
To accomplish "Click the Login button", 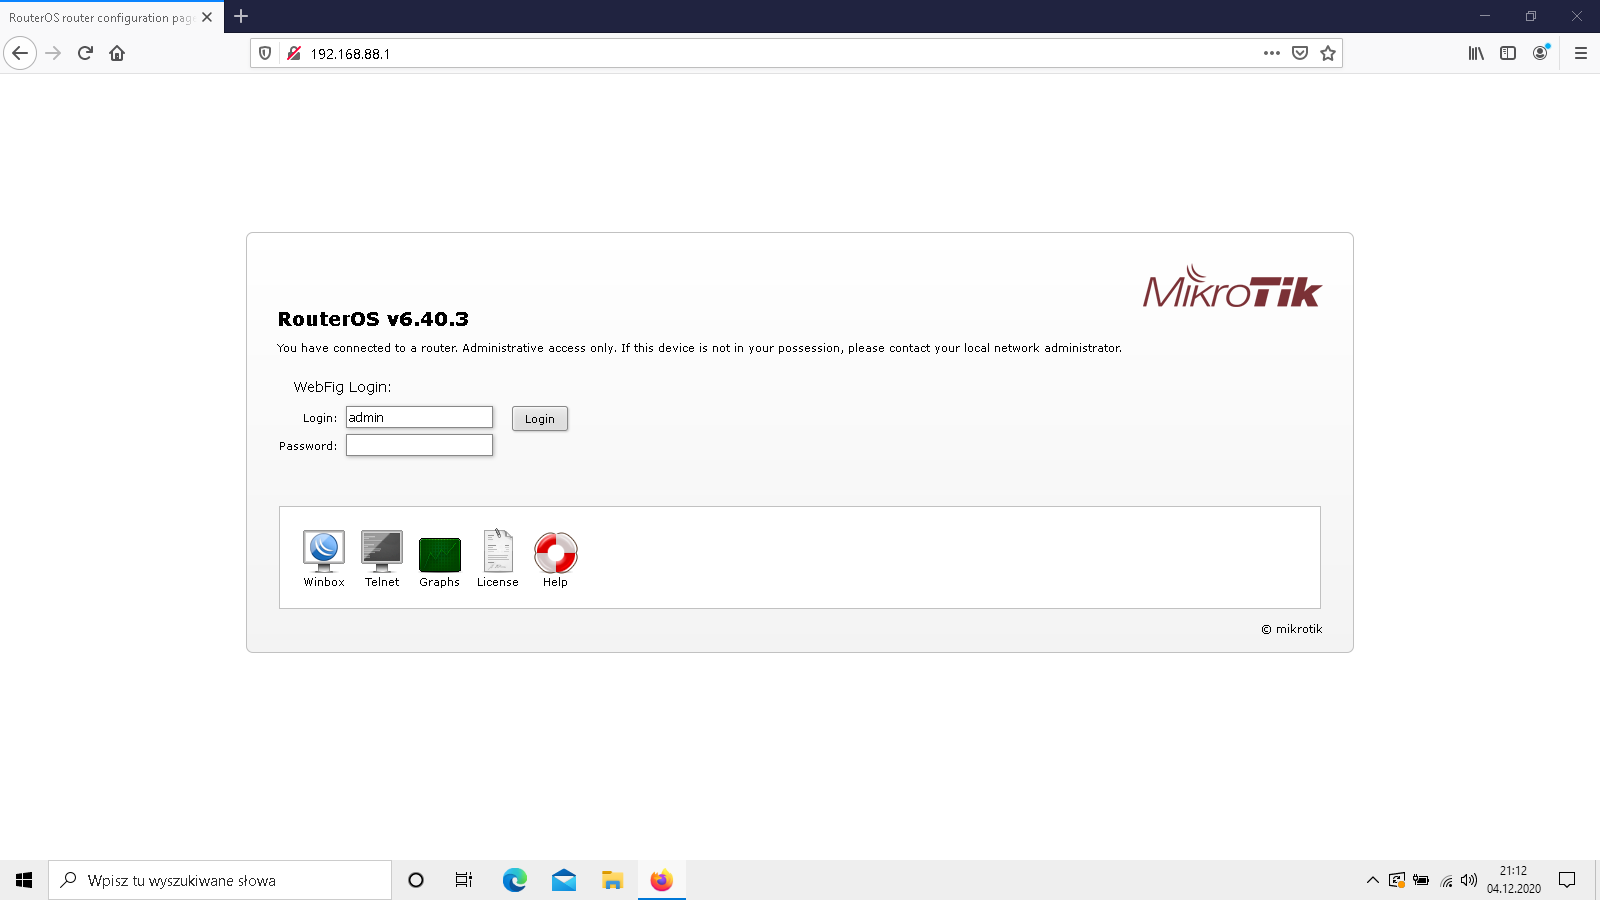I will click(540, 419).
